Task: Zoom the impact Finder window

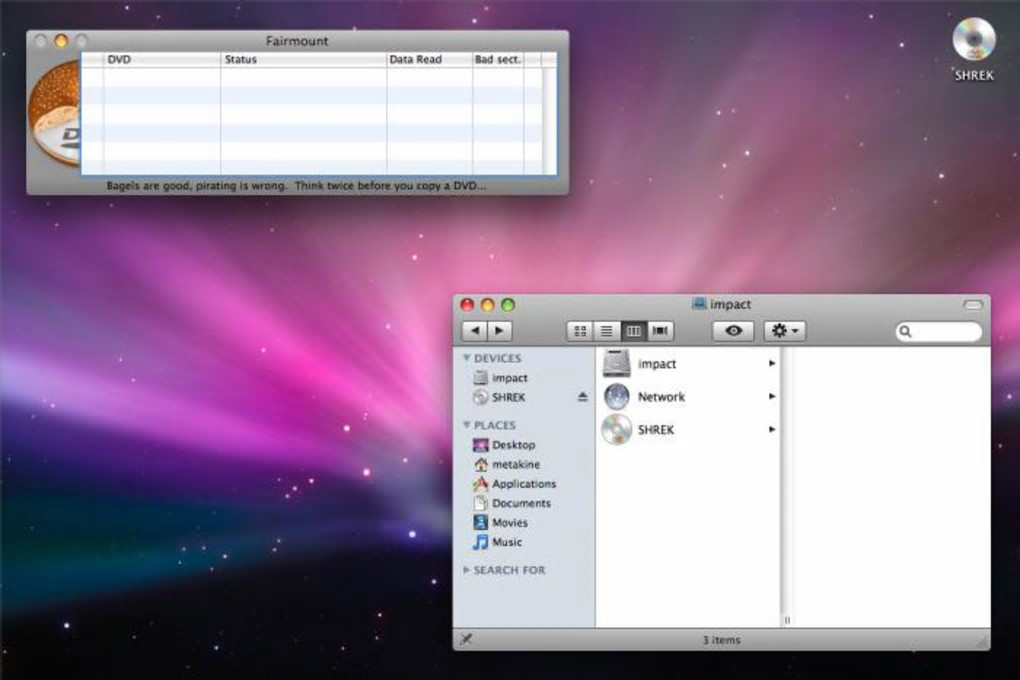Action: [x=508, y=305]
